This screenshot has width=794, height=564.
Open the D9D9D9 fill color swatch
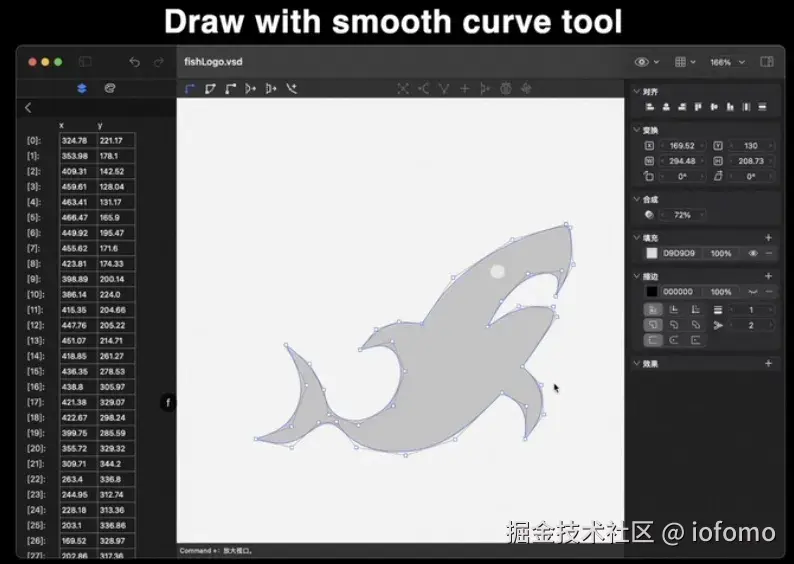click(652, 253)
